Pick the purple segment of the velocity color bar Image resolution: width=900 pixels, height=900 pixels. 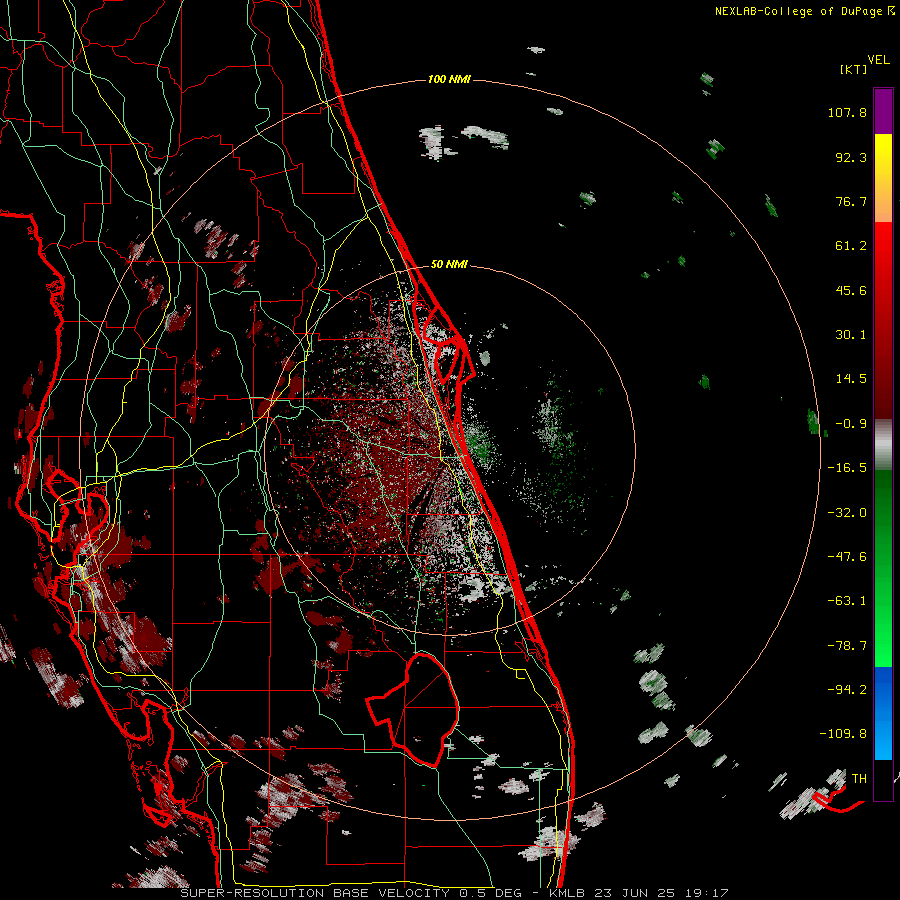pos(883,111)
